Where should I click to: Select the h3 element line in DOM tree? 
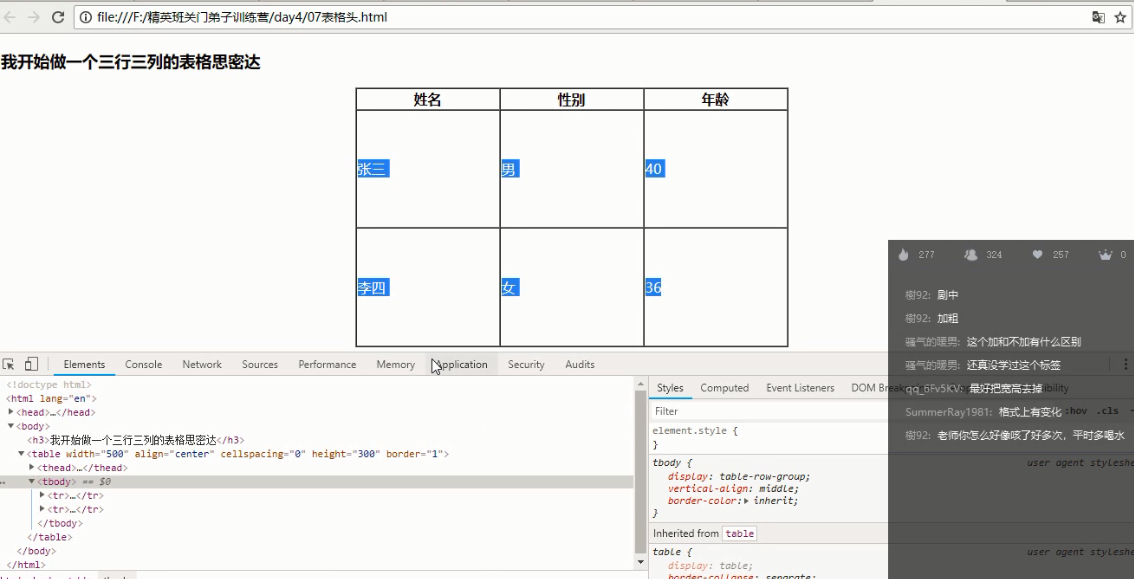point(135,440)
